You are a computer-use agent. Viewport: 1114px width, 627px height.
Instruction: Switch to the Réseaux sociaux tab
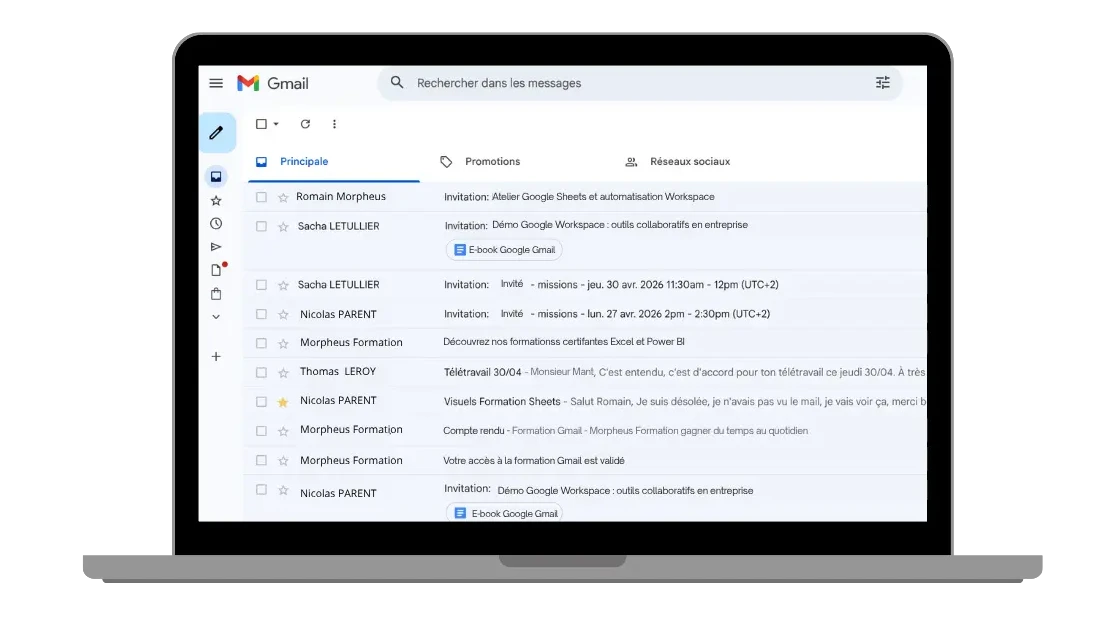[x=678, y=162]
